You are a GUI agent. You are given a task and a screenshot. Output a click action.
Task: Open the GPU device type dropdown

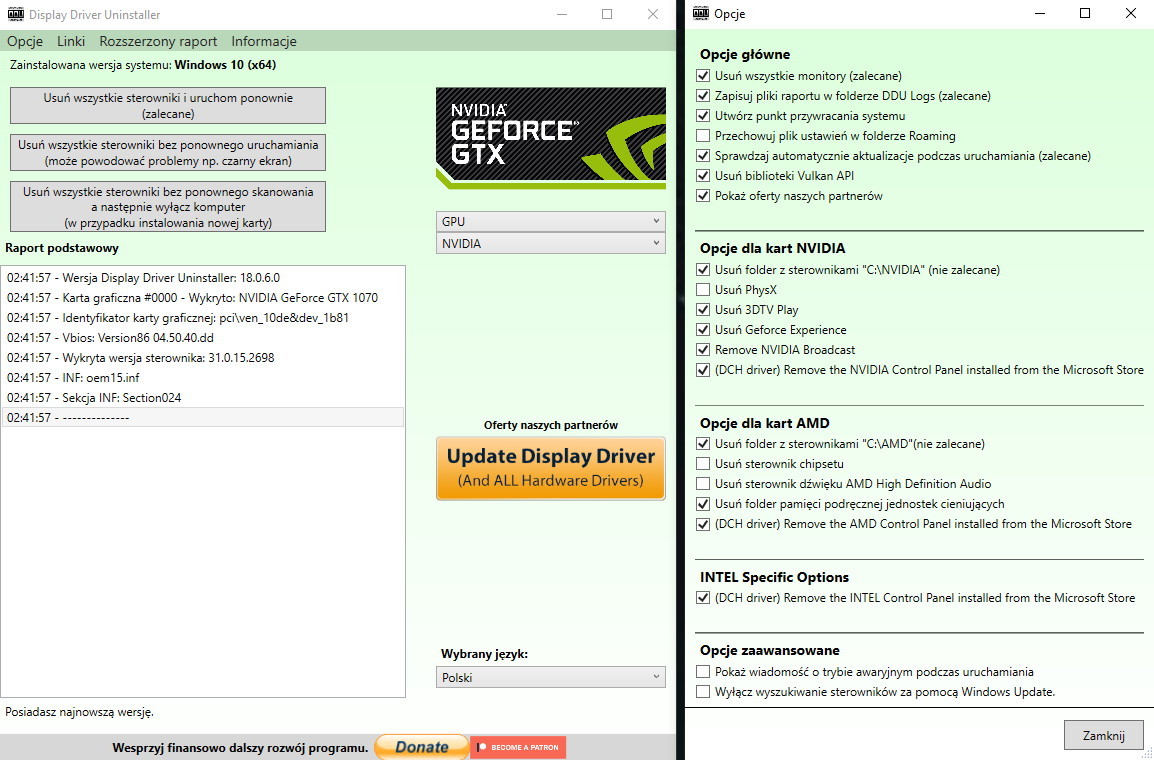[550, 221]
